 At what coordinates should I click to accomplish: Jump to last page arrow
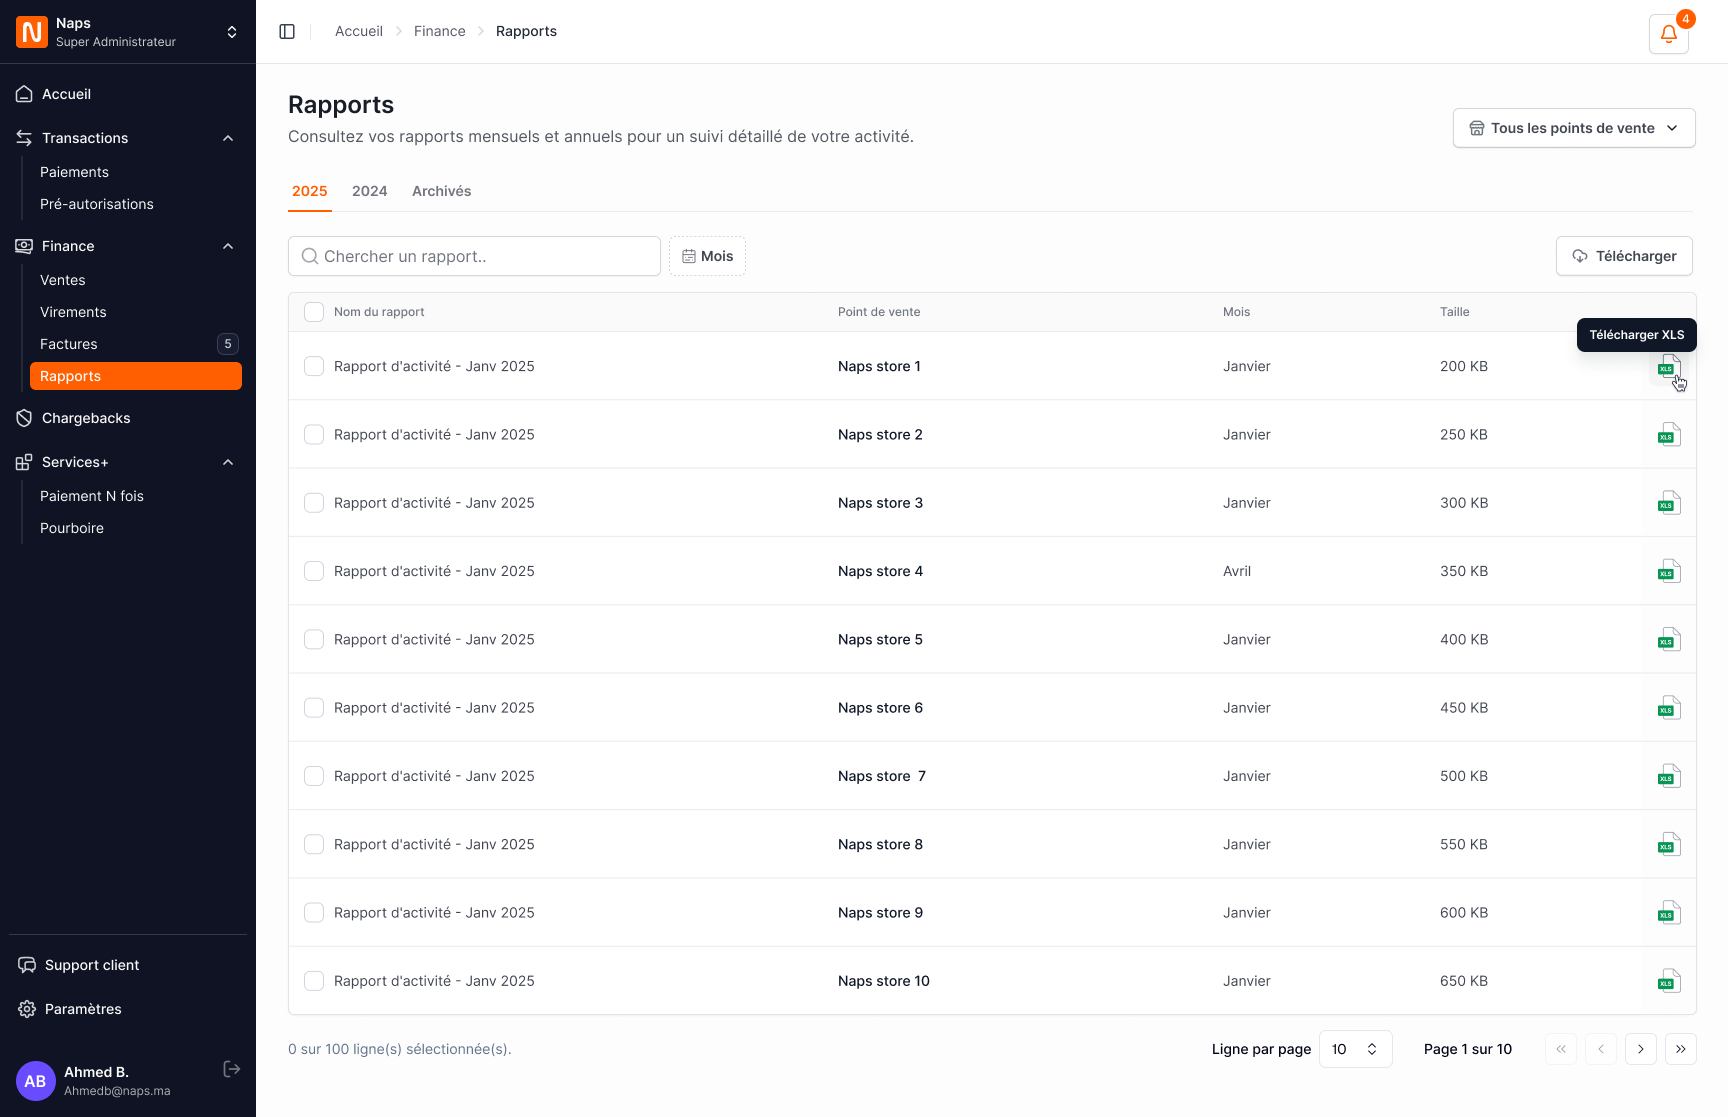[1681, 1049]
